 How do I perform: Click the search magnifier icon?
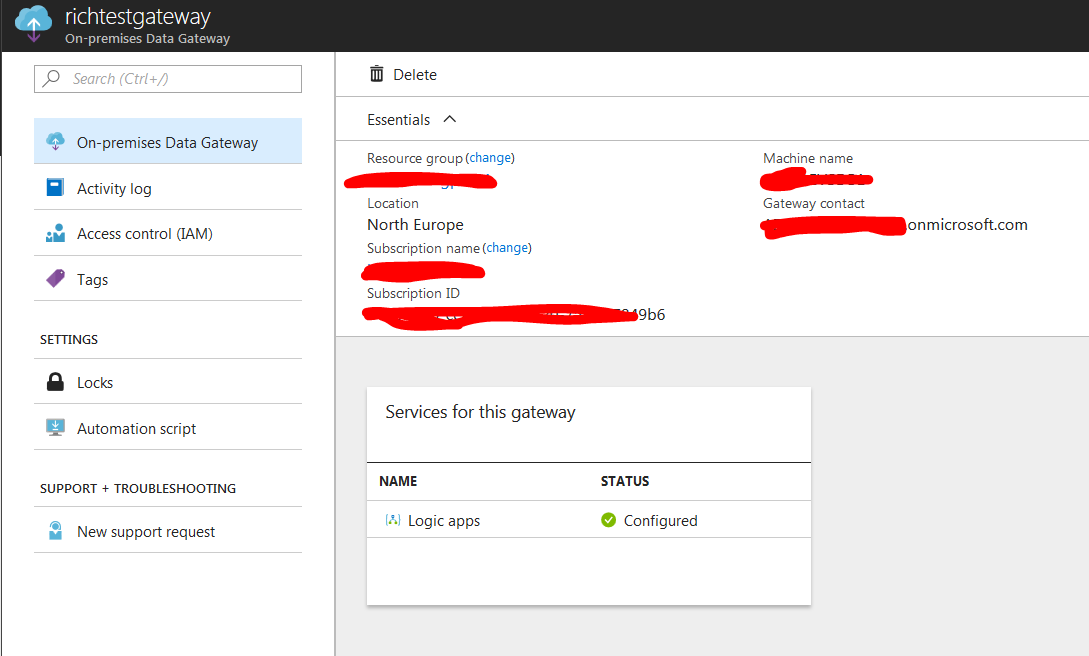point(51,78)
